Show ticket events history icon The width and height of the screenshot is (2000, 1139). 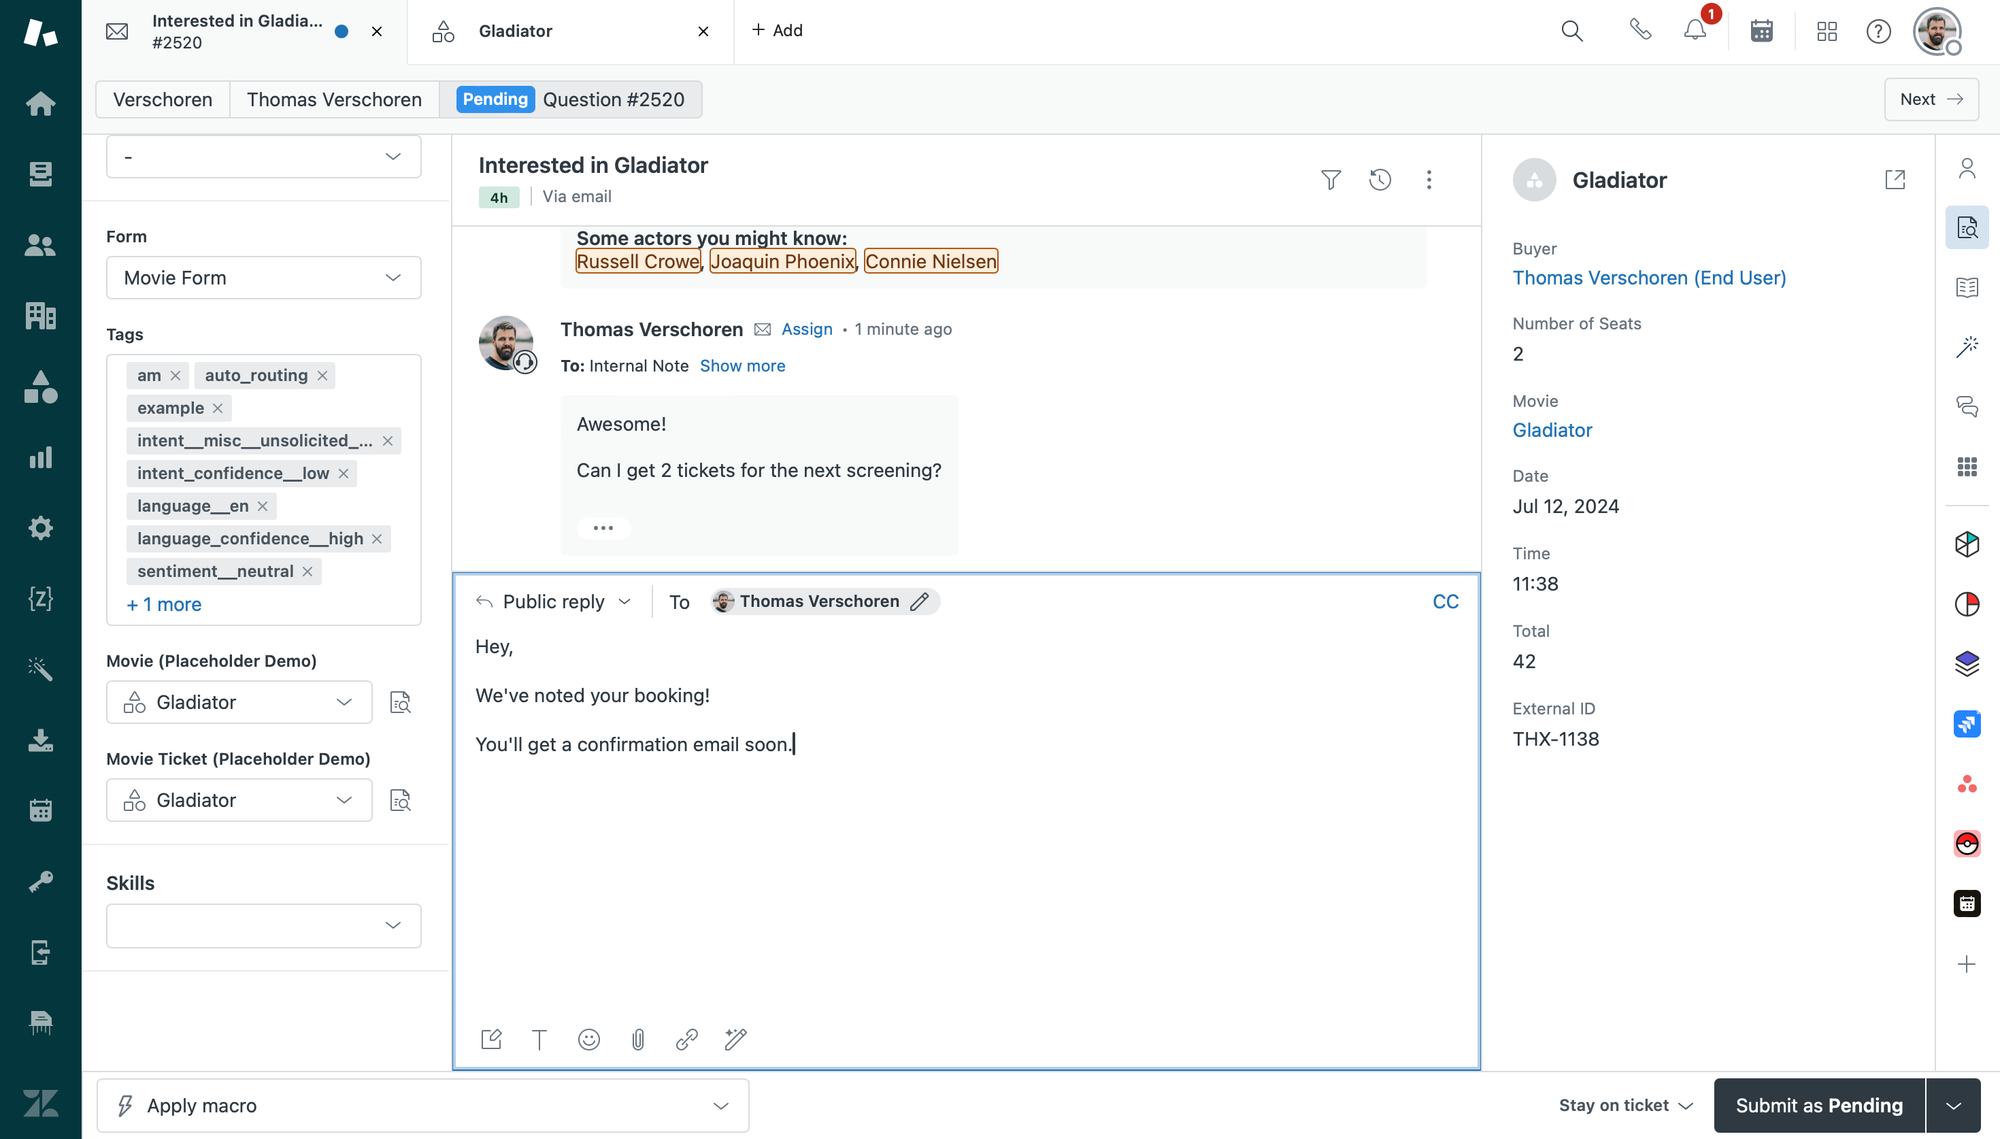pos(1380,180)
